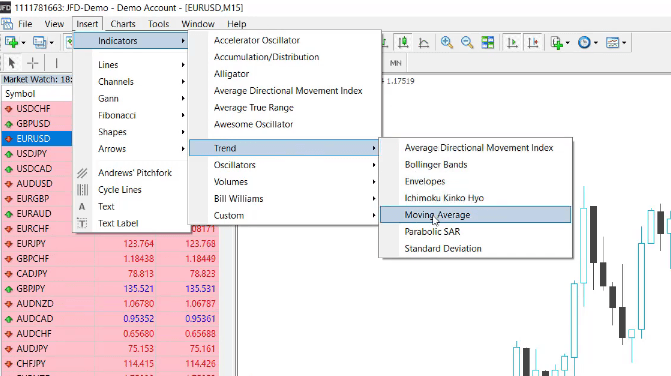The height and width of the screenshot is (376, 671).
Task: Open the Help menu
Action: click(237, 24)
